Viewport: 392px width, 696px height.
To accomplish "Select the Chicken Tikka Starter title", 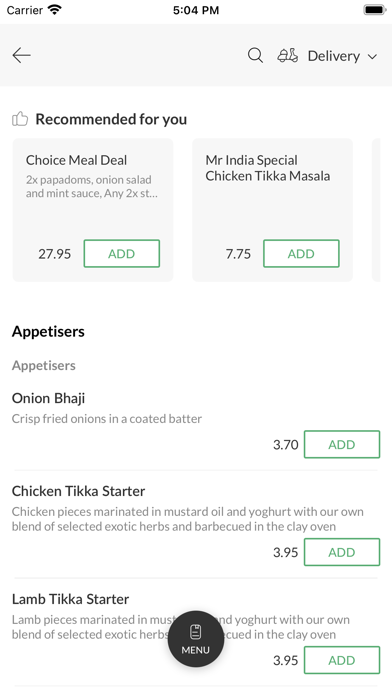I will pyautogui.click(x=78, y=491).
